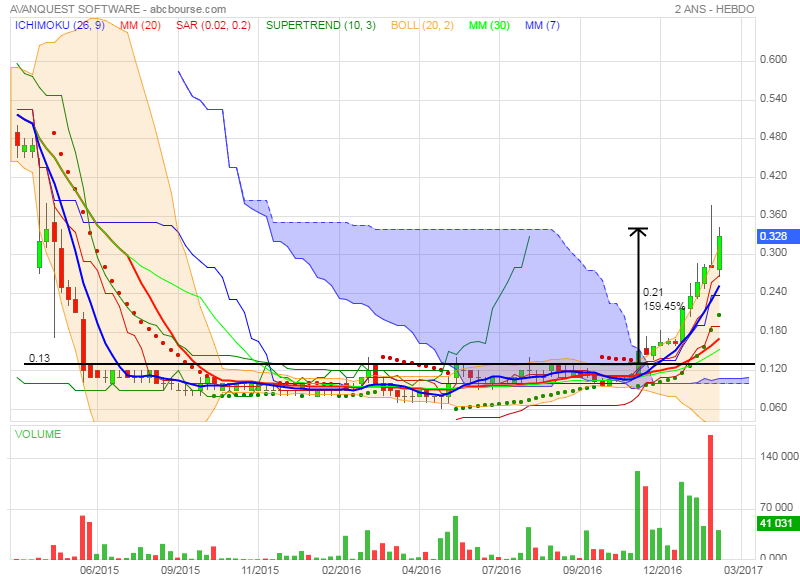Image resolution: width=800 pixels, height=580 pixels.
Task: Click the 04/2016 date axis label
Action: click(421, 570)
